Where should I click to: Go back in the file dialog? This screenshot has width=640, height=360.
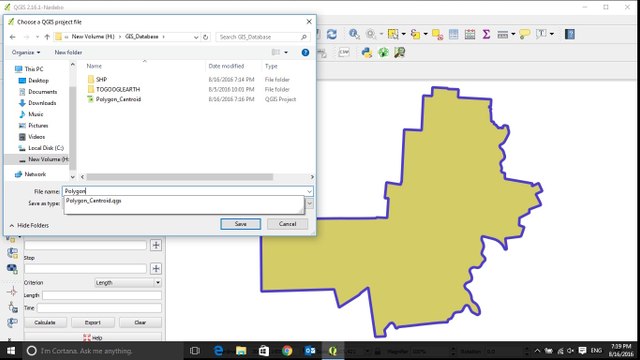(13, 37)
